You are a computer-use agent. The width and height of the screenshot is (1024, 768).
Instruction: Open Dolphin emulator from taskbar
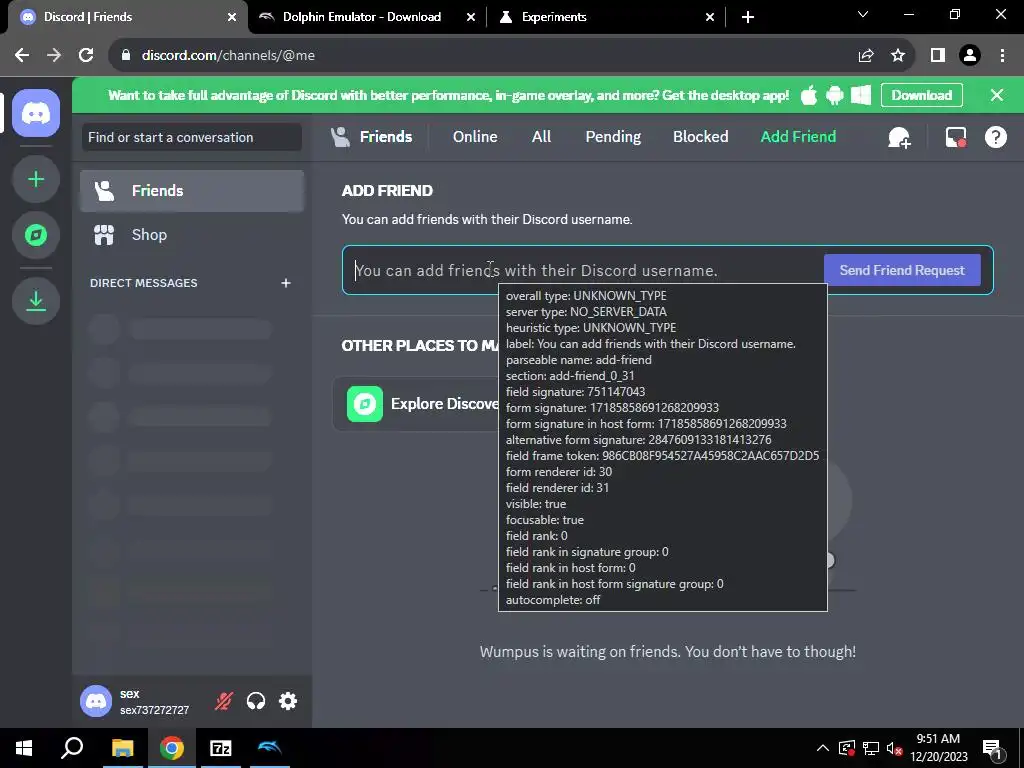tap(270, 748)
